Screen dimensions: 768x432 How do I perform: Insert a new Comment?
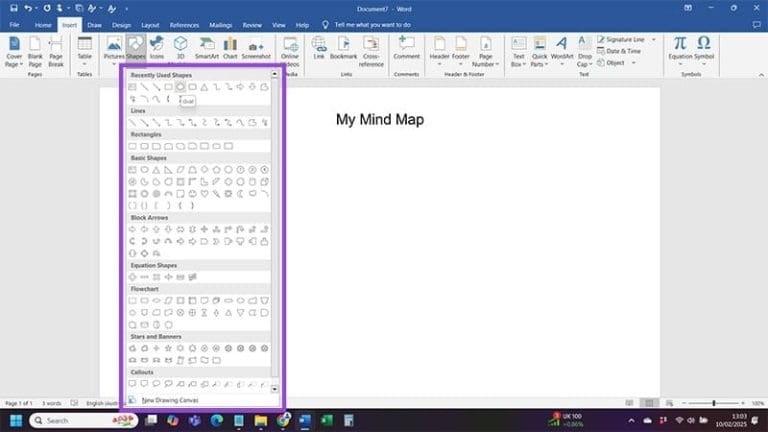[407, 48]
